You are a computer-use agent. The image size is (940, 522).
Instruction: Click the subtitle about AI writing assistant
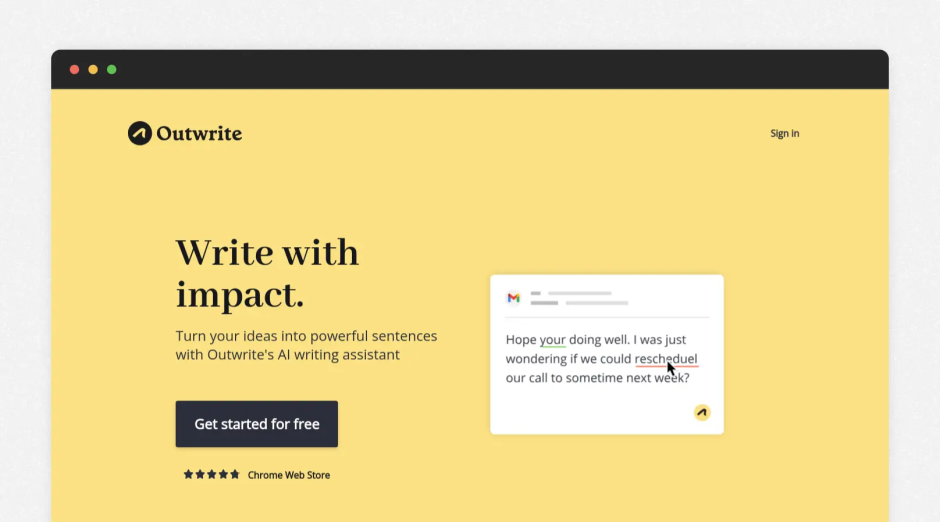point(306,345)
